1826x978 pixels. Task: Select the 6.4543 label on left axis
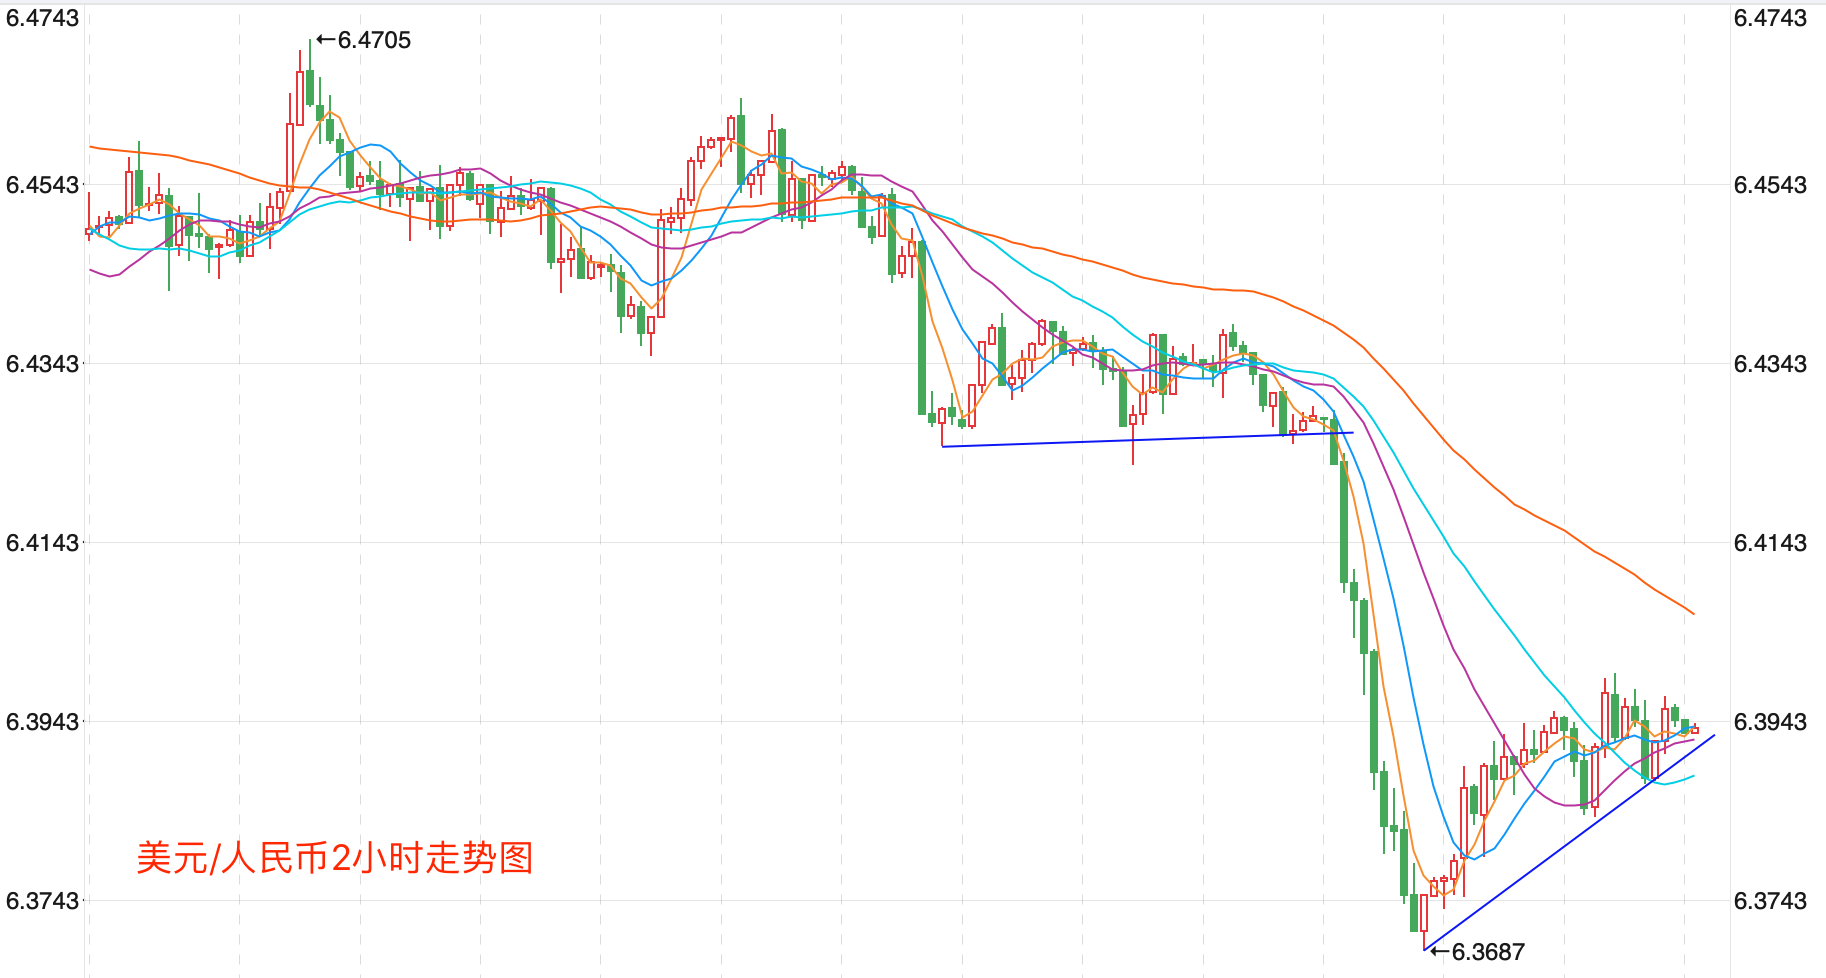point(42,185)
